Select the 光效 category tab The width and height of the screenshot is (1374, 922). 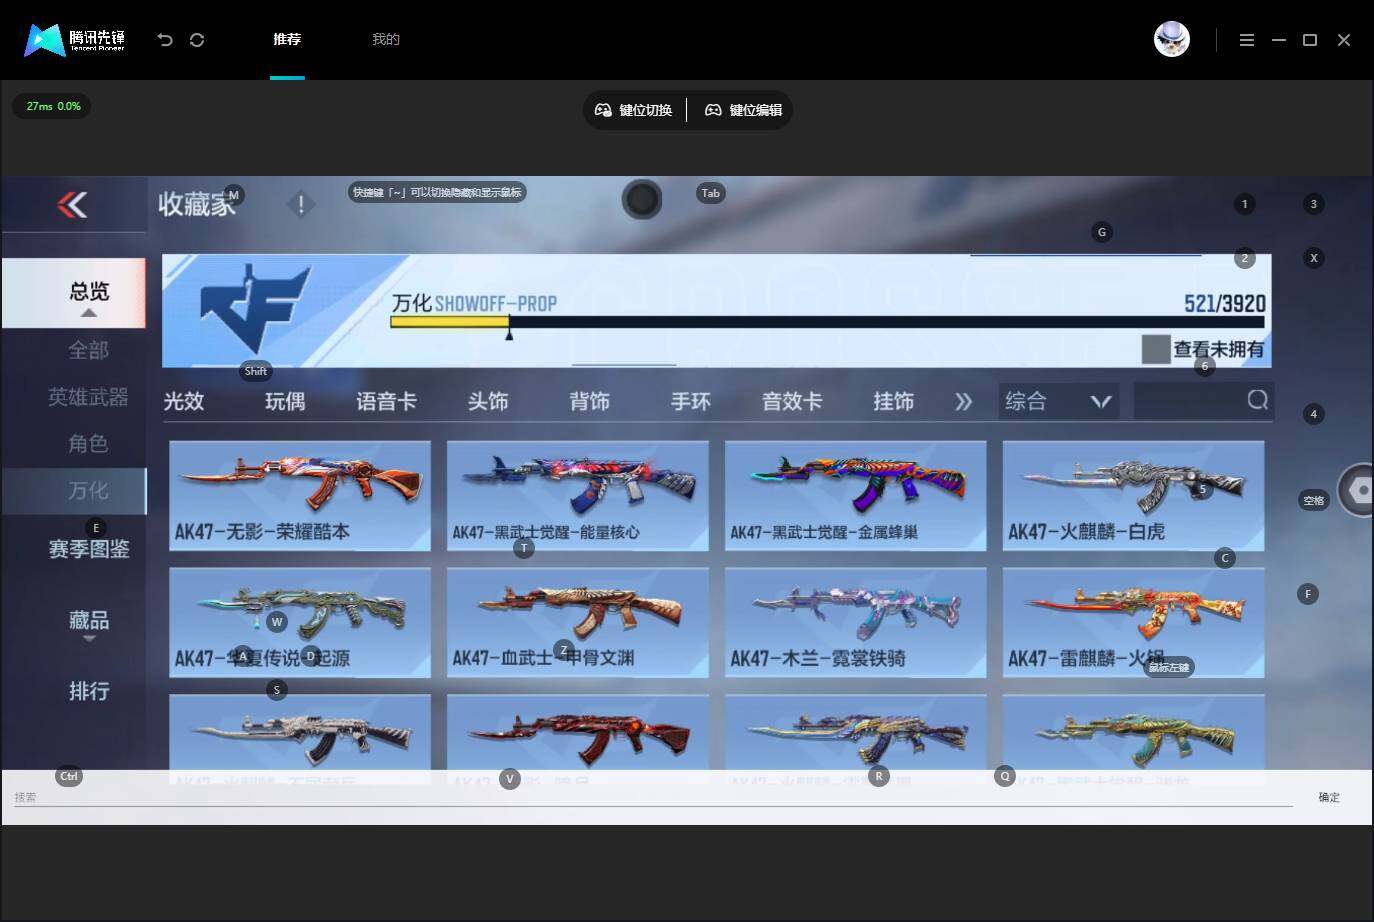184,401
